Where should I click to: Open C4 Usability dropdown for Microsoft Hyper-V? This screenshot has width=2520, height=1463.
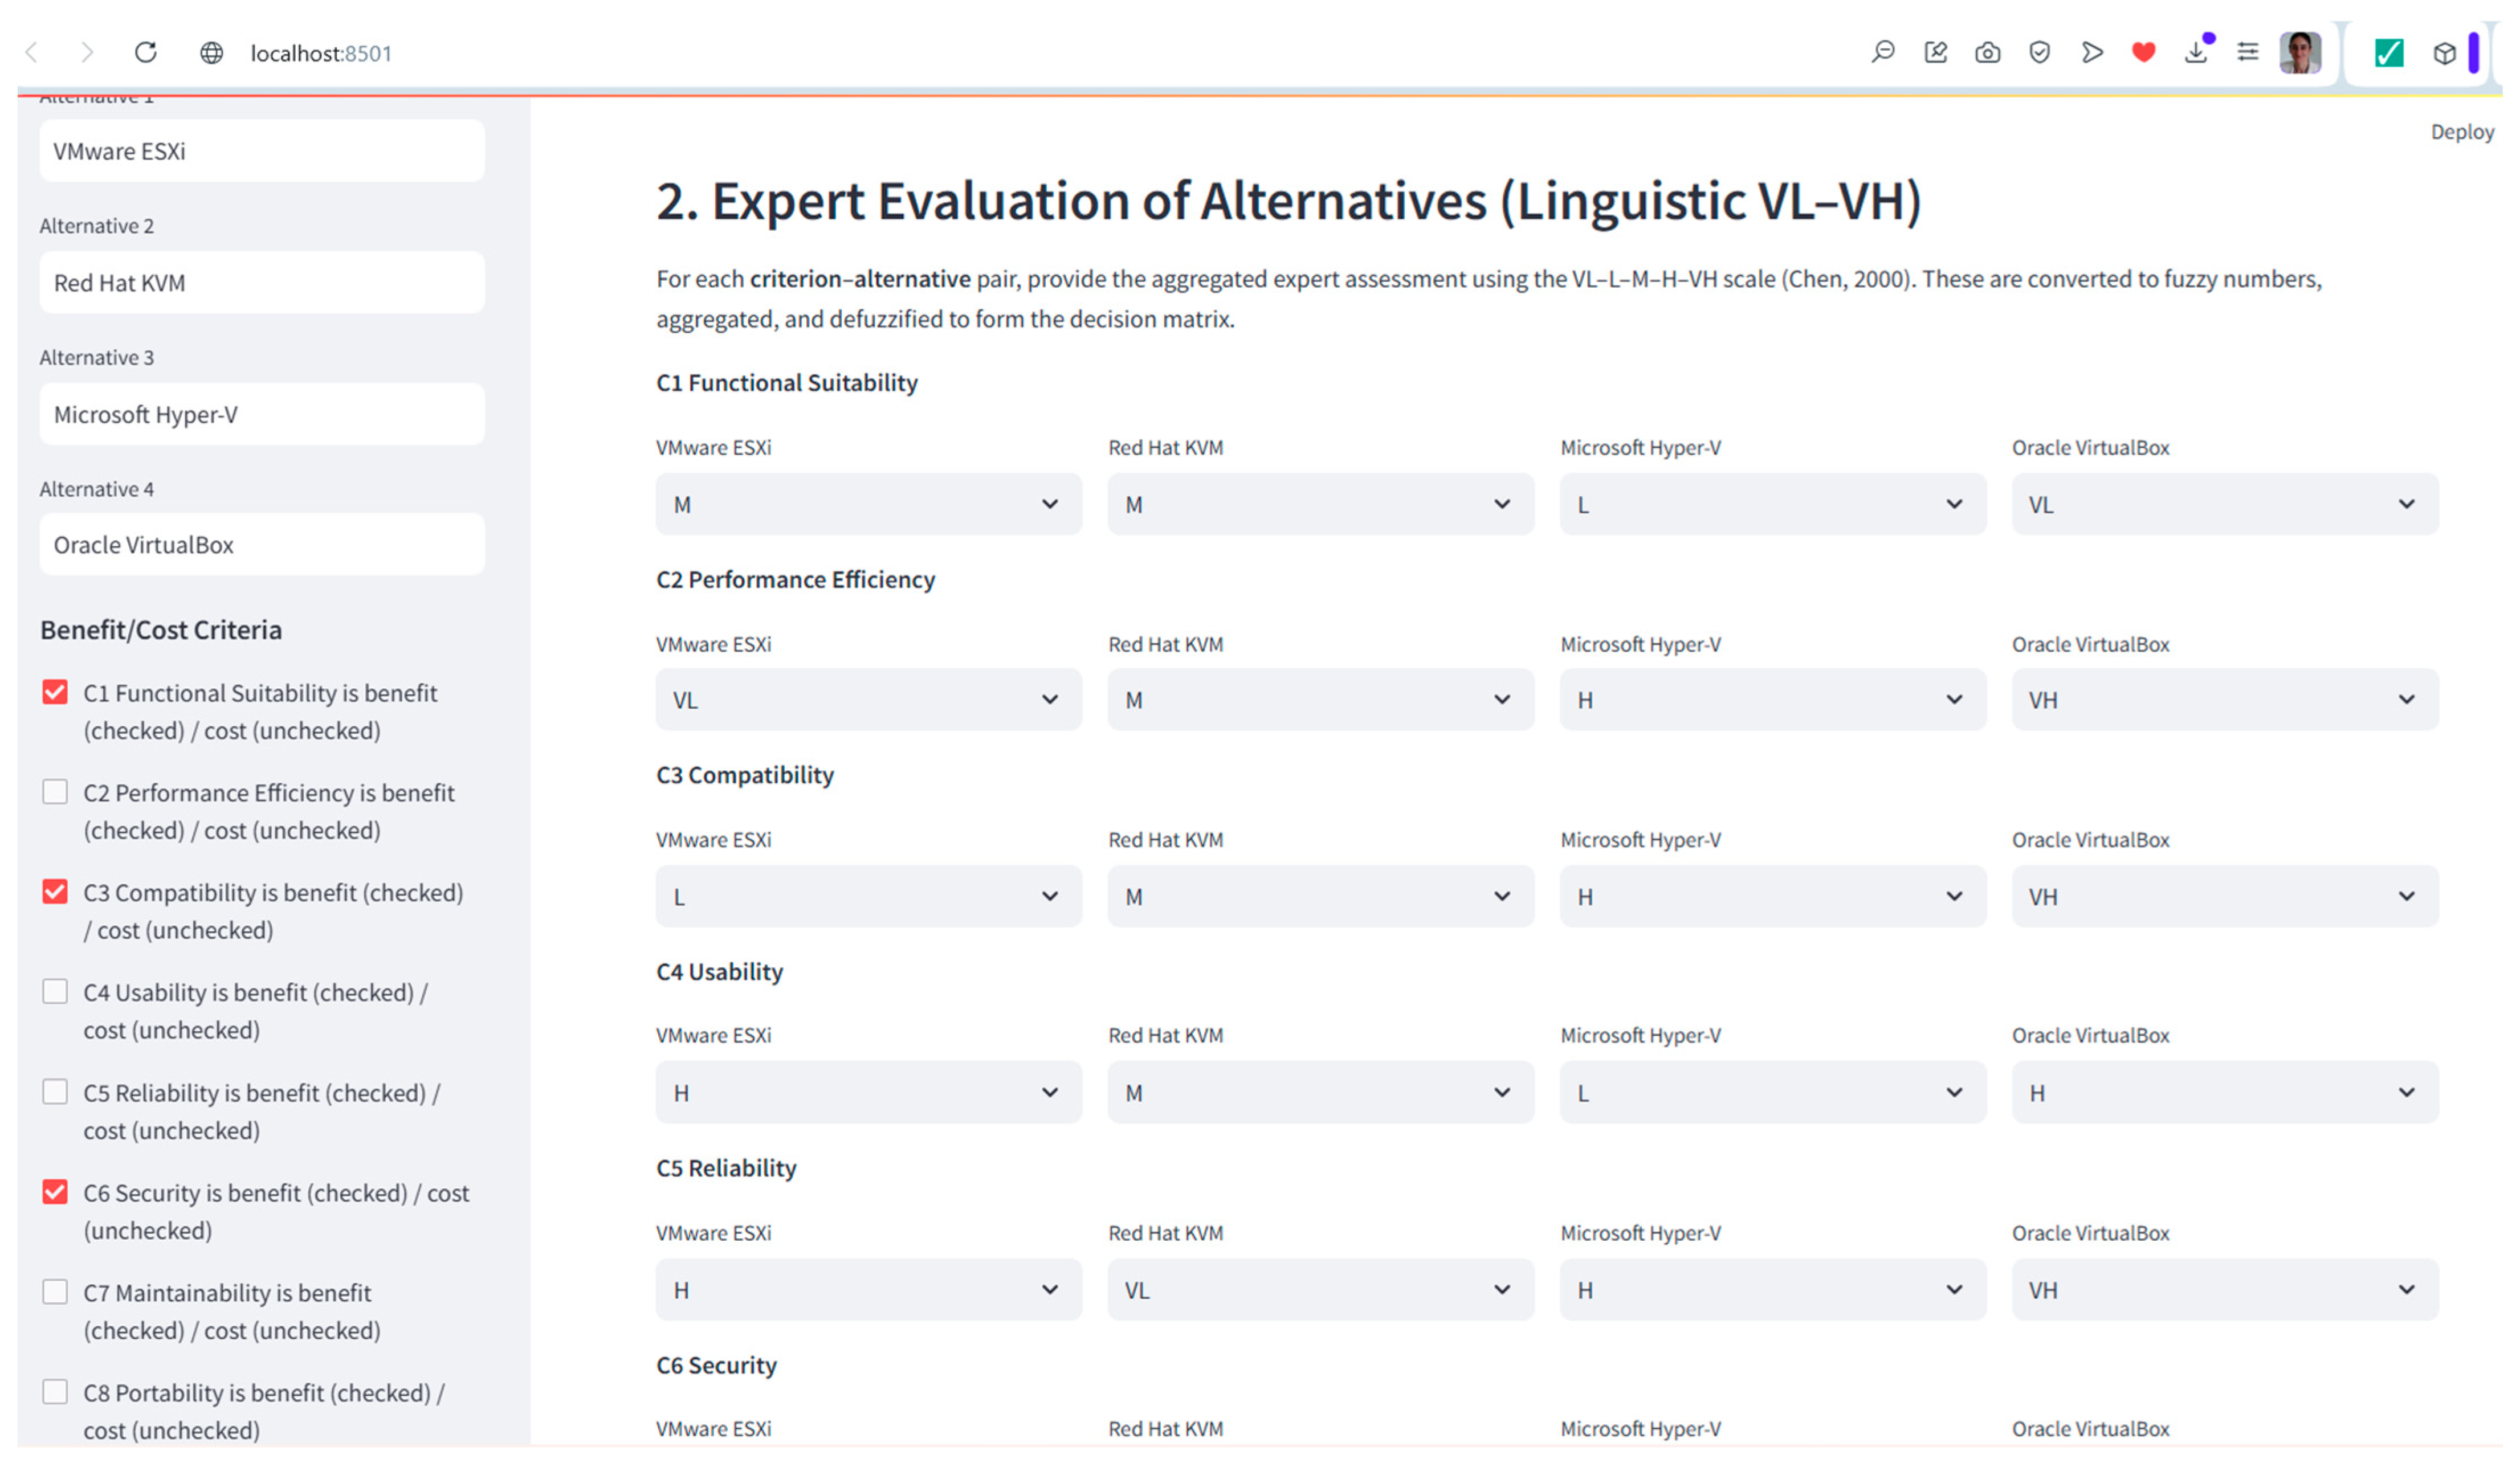coord(1772,1093)
